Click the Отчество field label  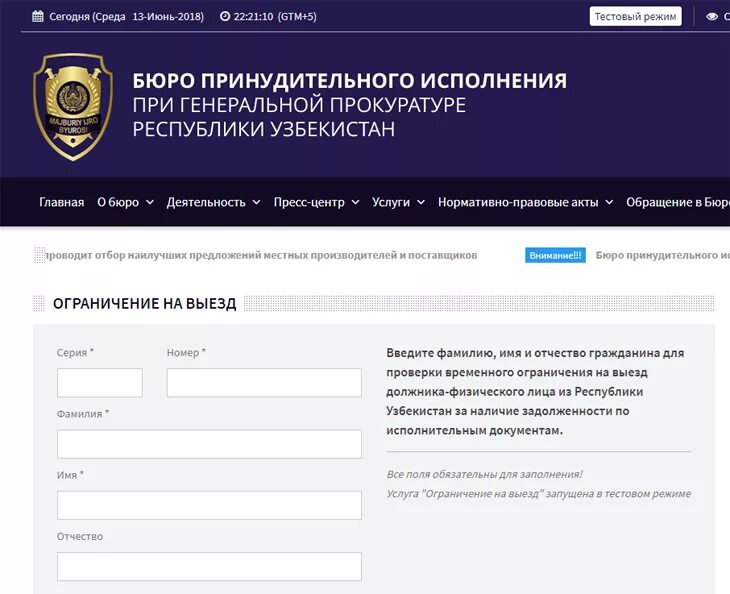pyautogui.click(x=80, y=536)
